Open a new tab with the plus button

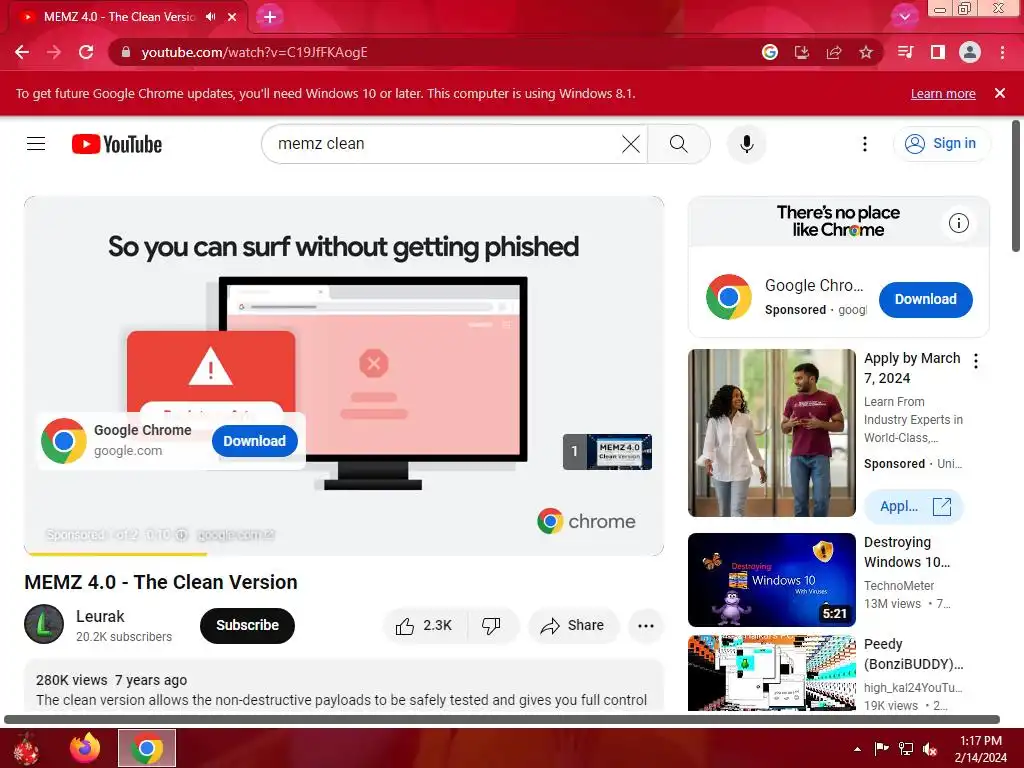[270, 17]
